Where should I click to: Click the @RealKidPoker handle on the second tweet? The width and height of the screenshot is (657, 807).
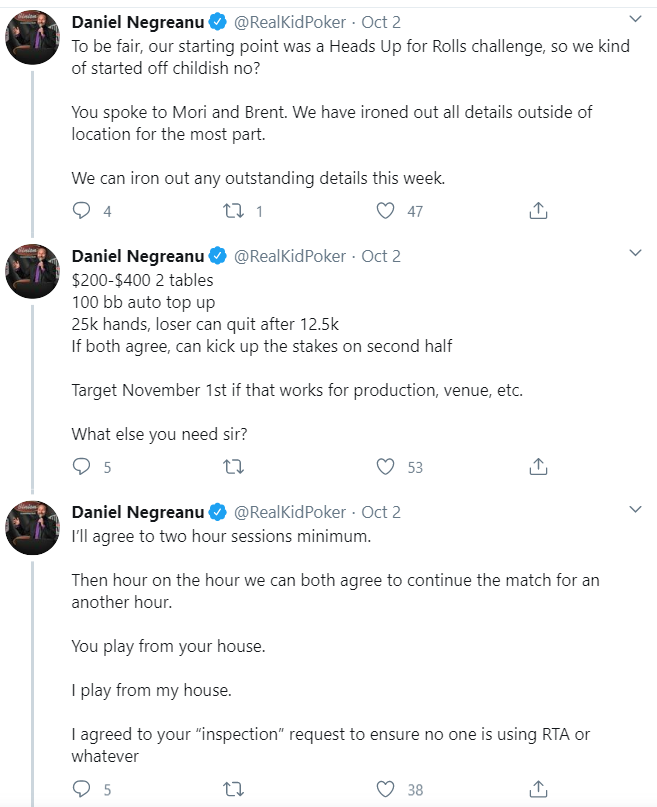click(290, 256)
